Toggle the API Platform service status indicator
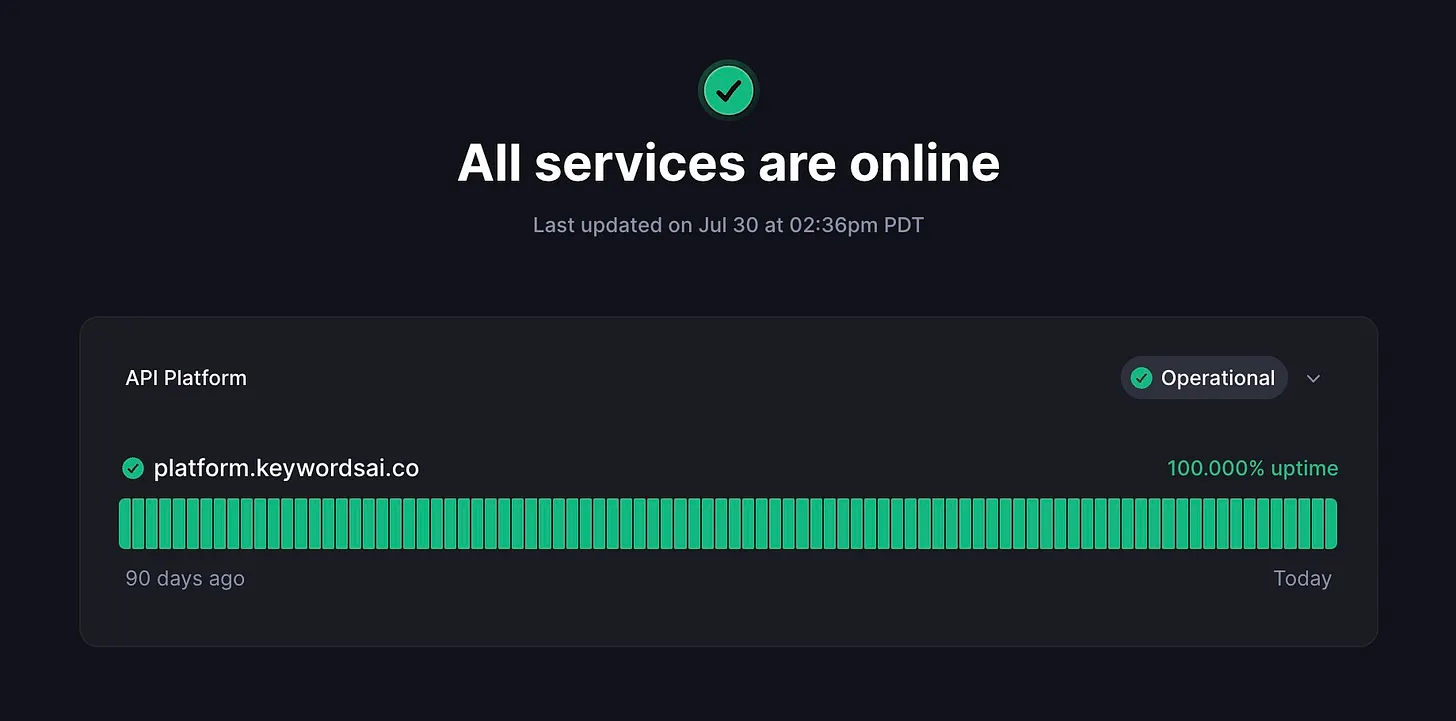1456x721 pixels. click(1204, 378)
